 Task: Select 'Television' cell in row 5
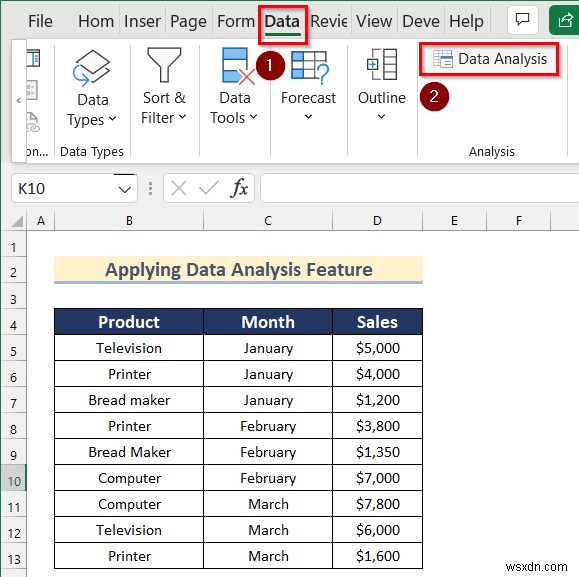129,348
